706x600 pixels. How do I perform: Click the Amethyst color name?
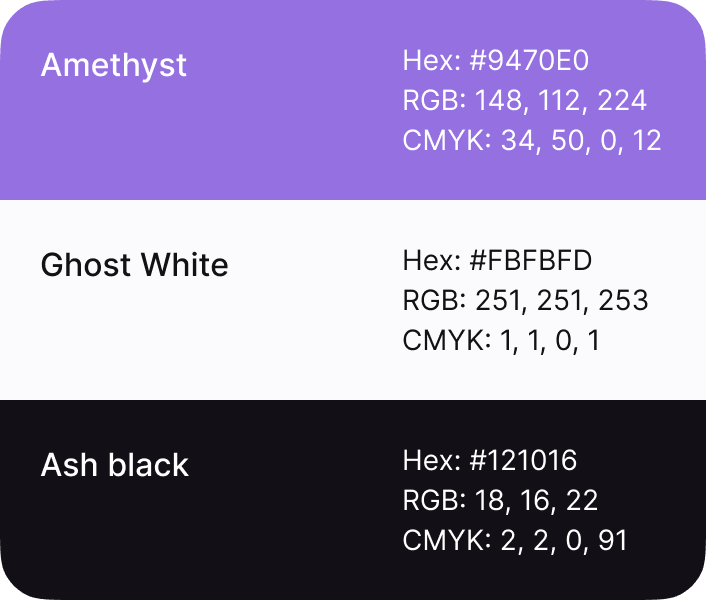[113, 66]
